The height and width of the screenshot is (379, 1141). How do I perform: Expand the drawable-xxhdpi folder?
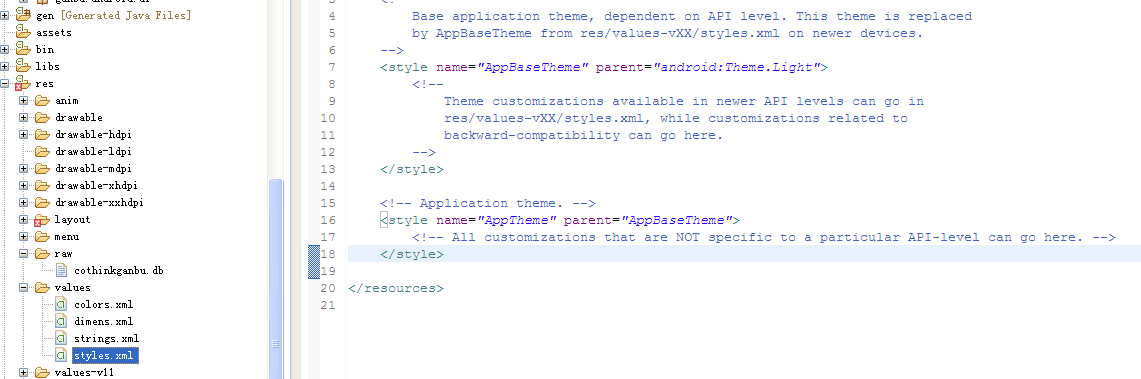coord(24,202)
